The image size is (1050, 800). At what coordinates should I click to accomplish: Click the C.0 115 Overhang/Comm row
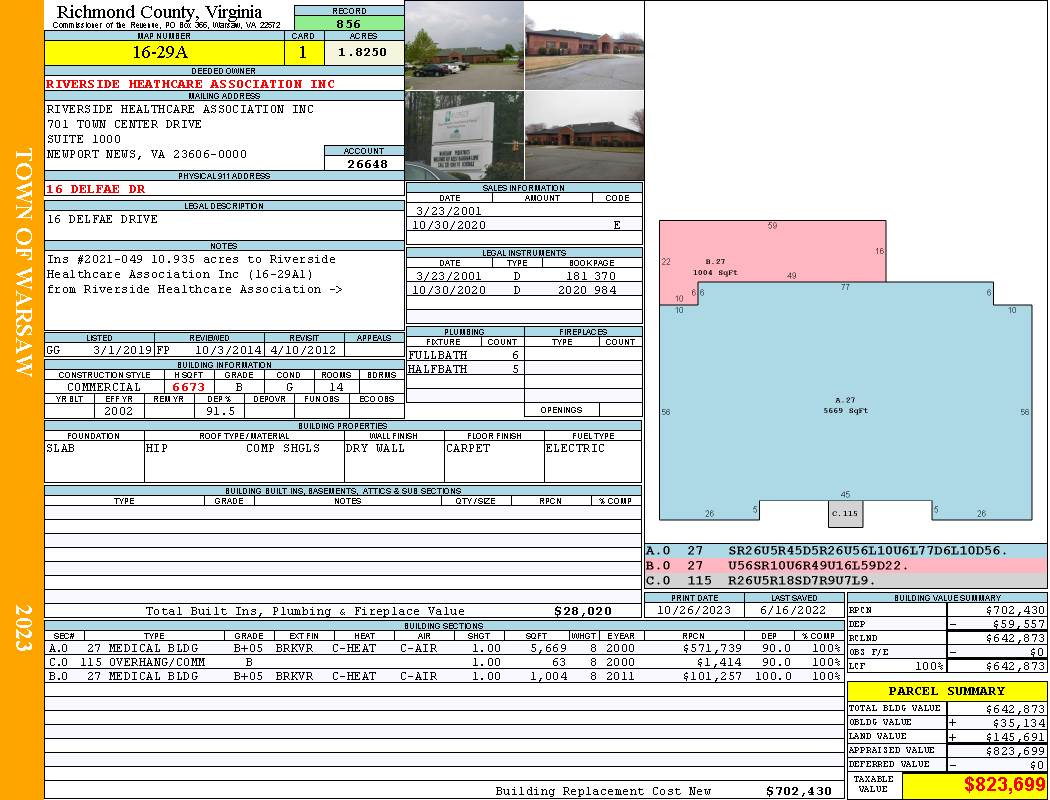(x=443, y=662)
